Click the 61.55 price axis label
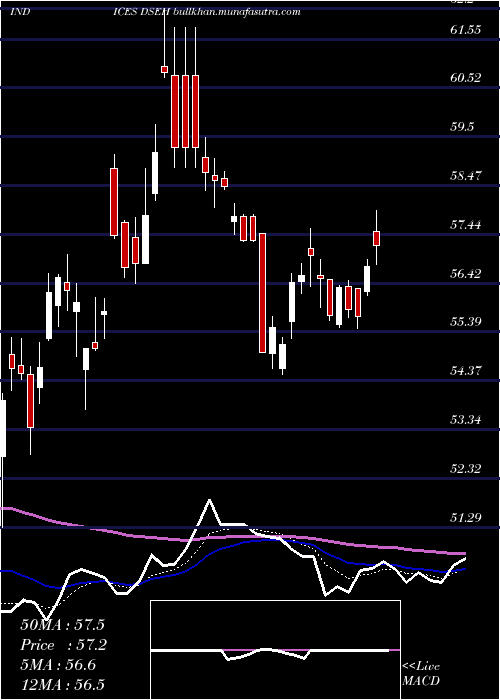This screenshot has height=700, width=500. pos(466,30)
